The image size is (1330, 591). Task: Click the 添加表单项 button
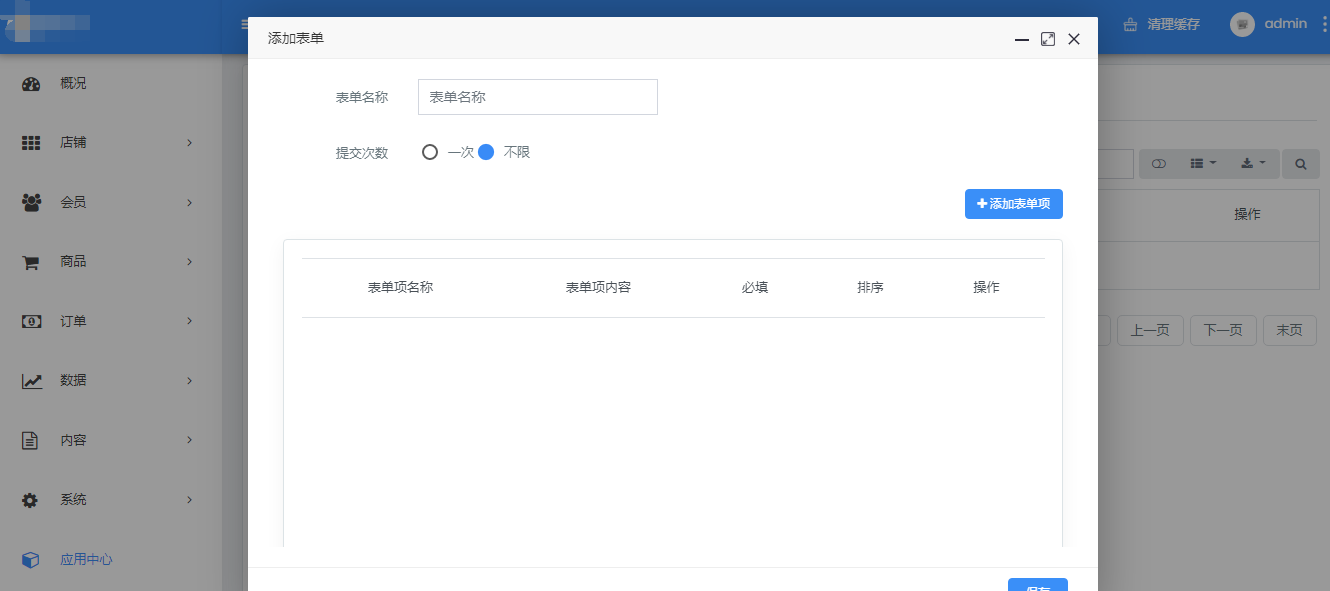coord(1013,204)
